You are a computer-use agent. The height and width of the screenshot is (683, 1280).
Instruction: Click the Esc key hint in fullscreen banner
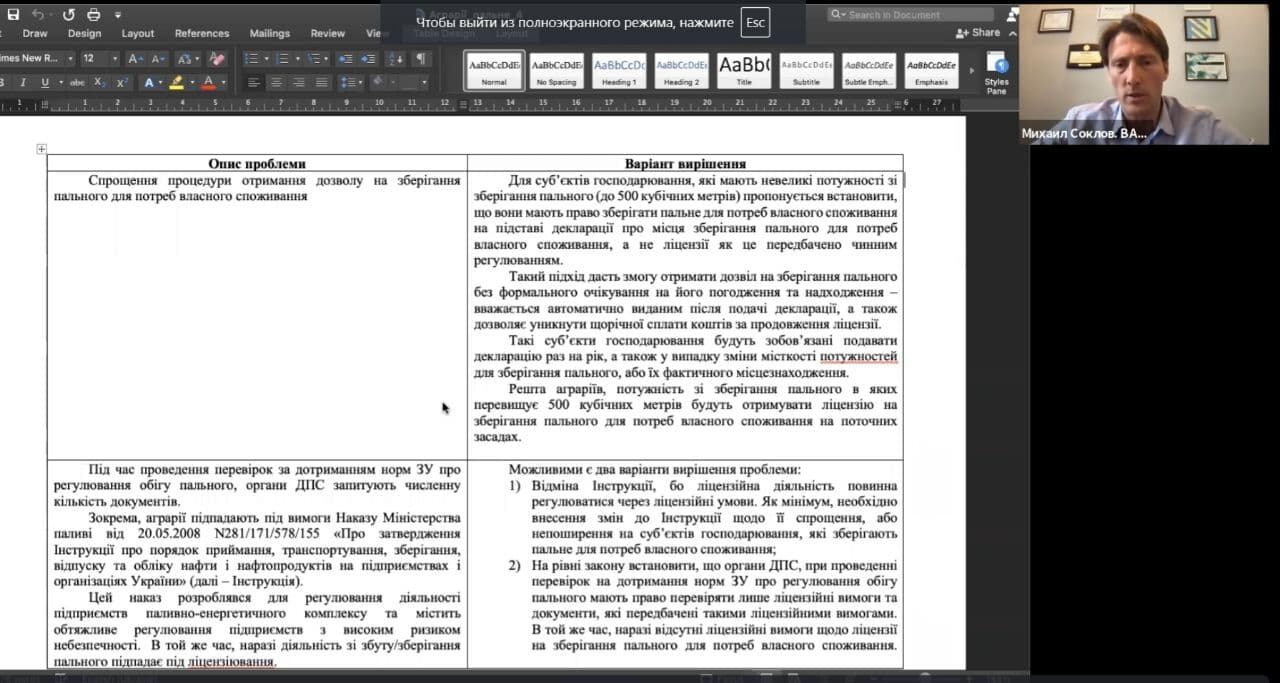point(755,22)
